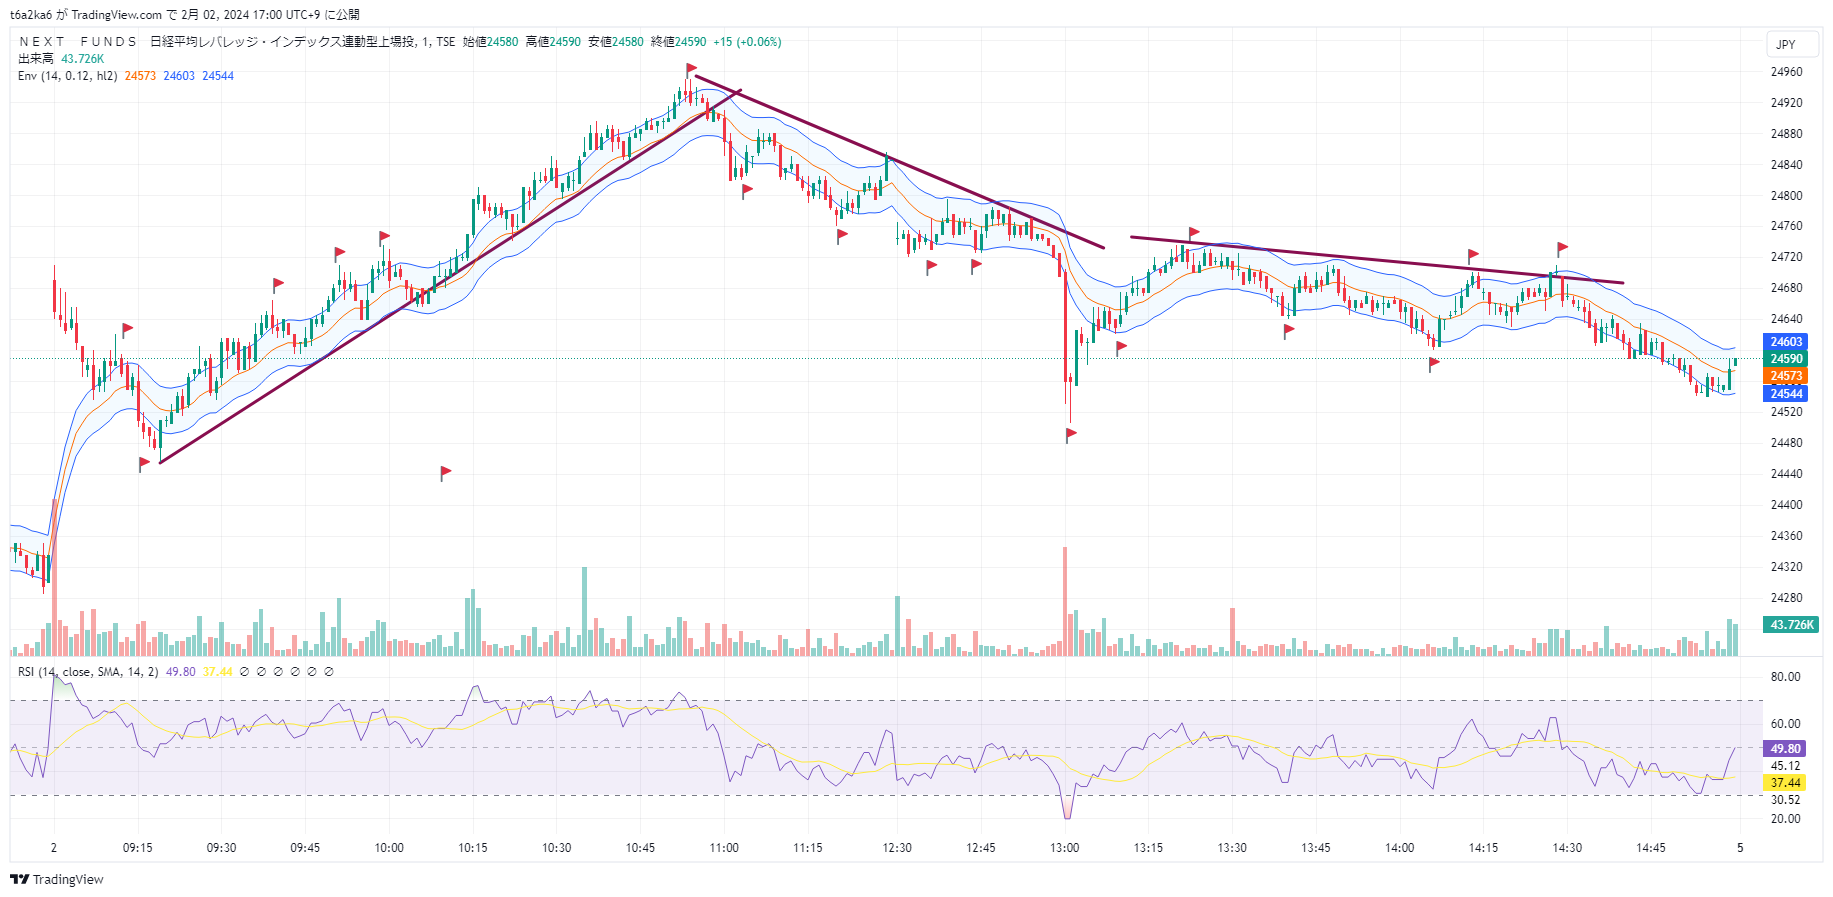Click the NEXT FUNDS symbol title
Screen dimensions: 1833x897
pos(78,42)
